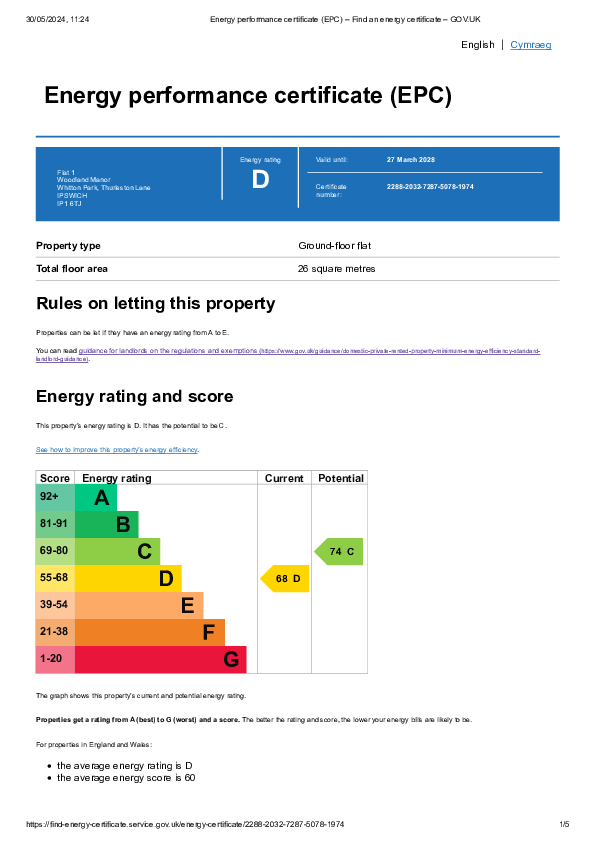
Task: Click the B rating bar
Action: point(106,525)
